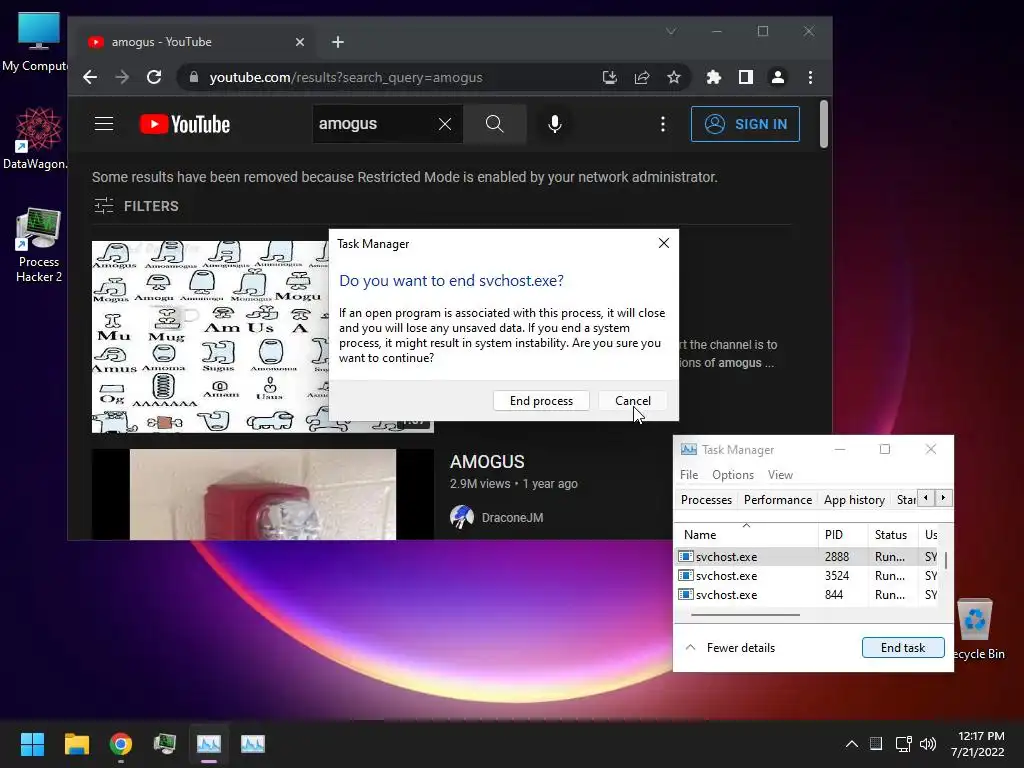1024x768 pixels.
Task: Click YouTube search magnifier button
Action: click(495, 123)
